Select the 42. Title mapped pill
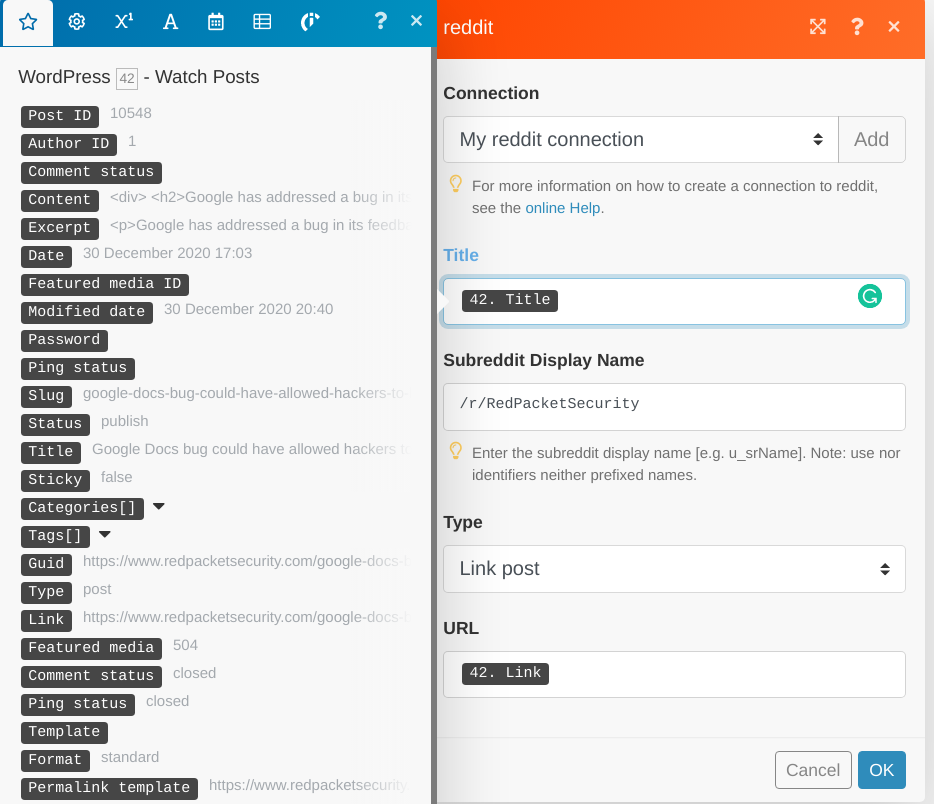Image resolution: width=934 pixels, height=804 pixels. click(510, 300)
